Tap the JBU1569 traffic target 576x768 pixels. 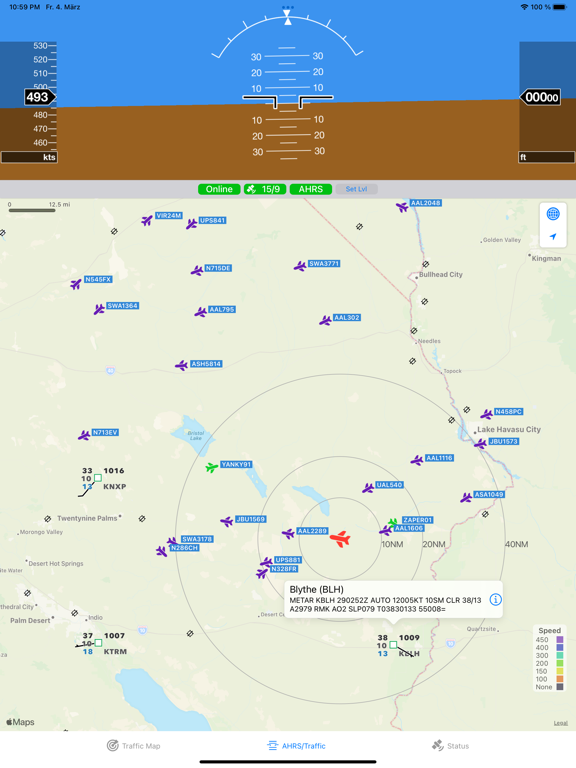point(227,522)
